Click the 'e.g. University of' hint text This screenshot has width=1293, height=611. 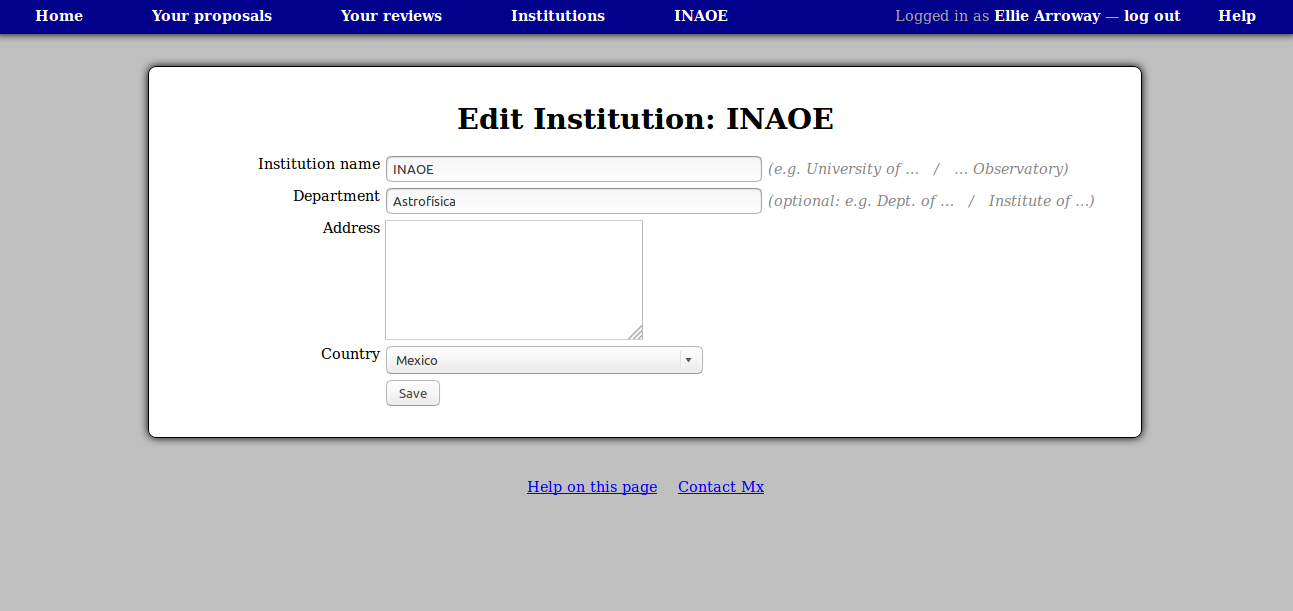pyautogui.click(x=918, y=169)
